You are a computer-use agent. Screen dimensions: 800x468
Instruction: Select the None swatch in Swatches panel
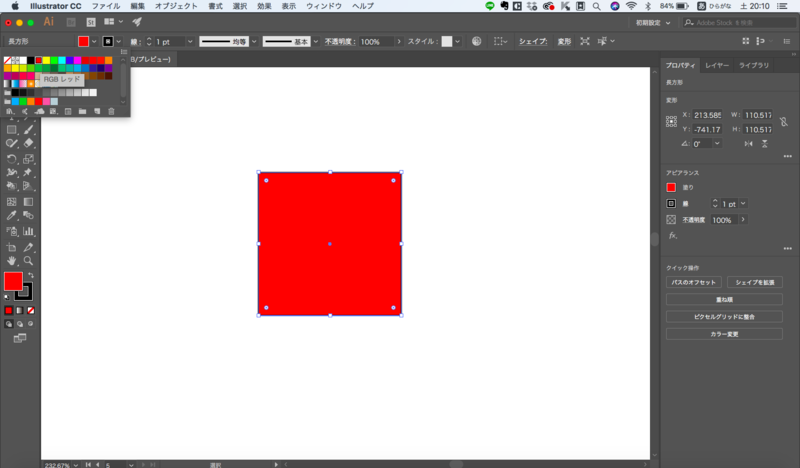click(7, 60)
